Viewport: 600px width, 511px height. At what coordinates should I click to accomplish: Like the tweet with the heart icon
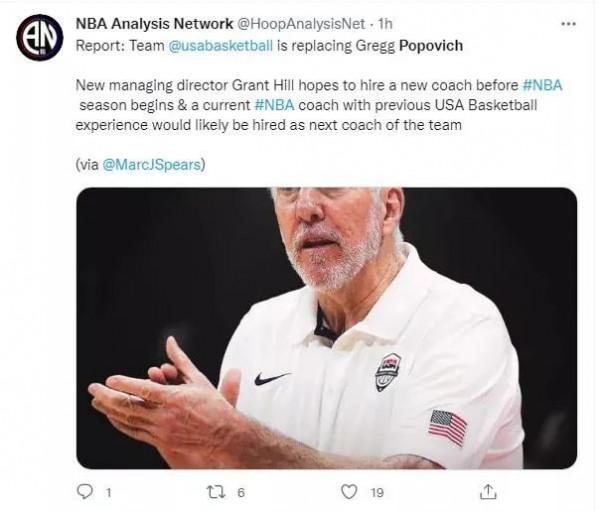point(349,491)
